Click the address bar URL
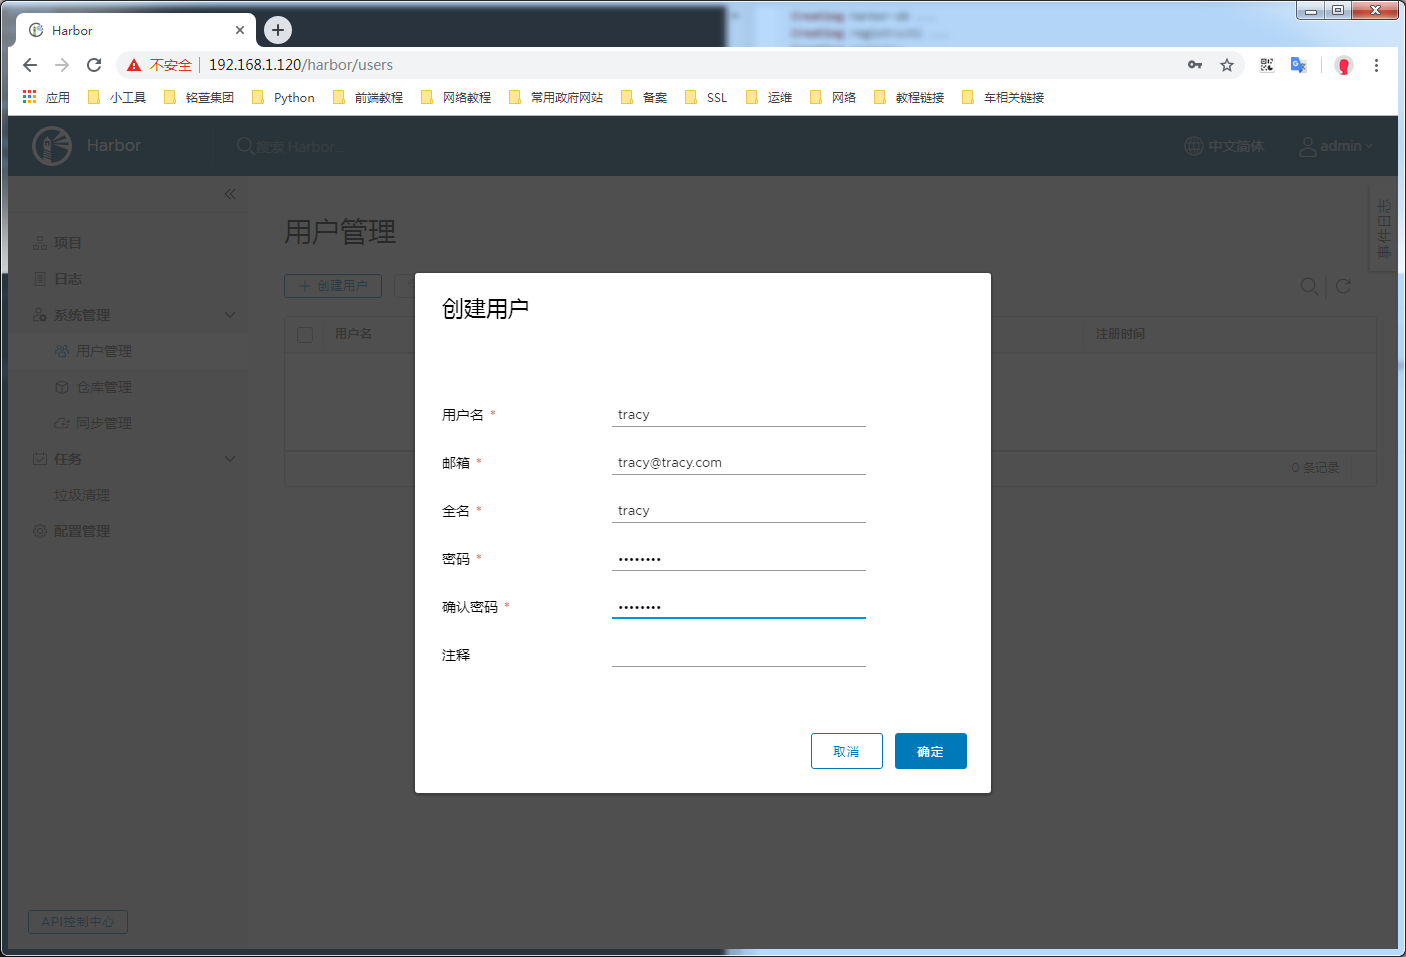Screen dimensions: 1406x957 tap(301, 65)
